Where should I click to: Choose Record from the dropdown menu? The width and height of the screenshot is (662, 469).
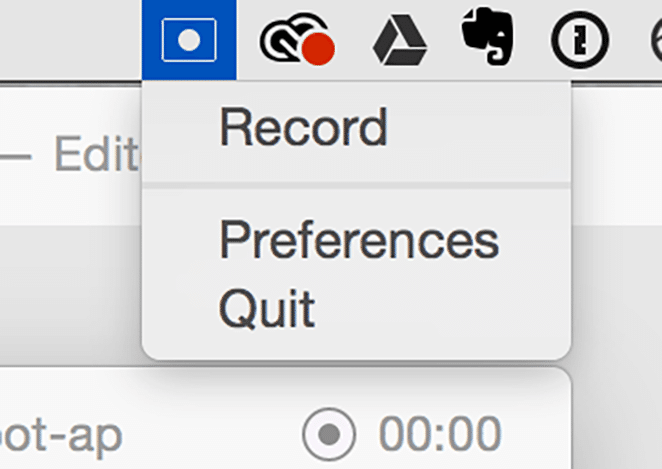pyautogui.click(x=303, y=128)
